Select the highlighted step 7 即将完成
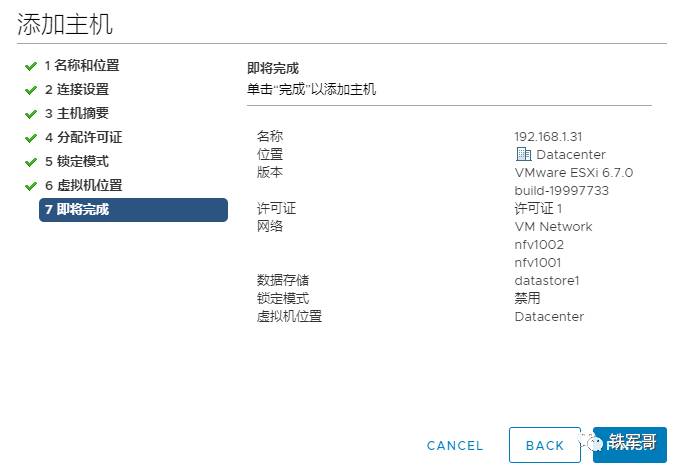The image size is (679, 471). [133, 210]
